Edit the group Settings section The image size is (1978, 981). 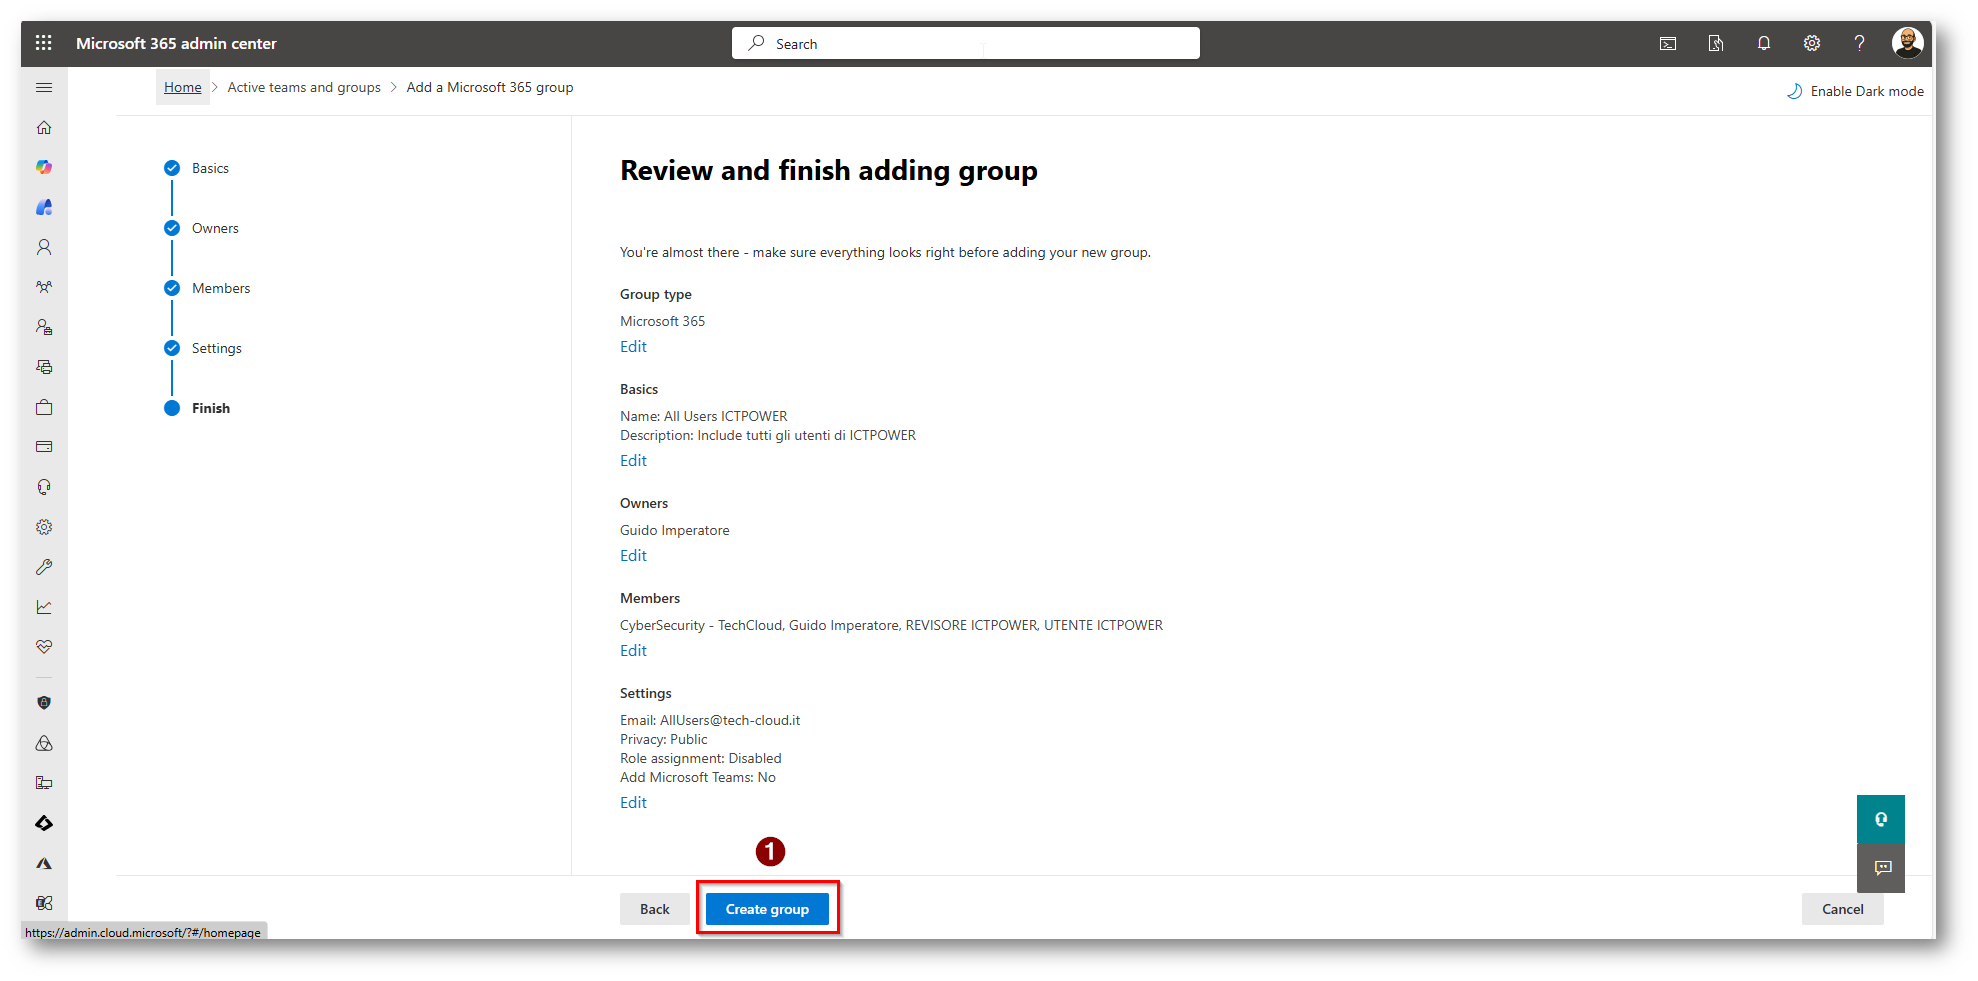point(633,802)
